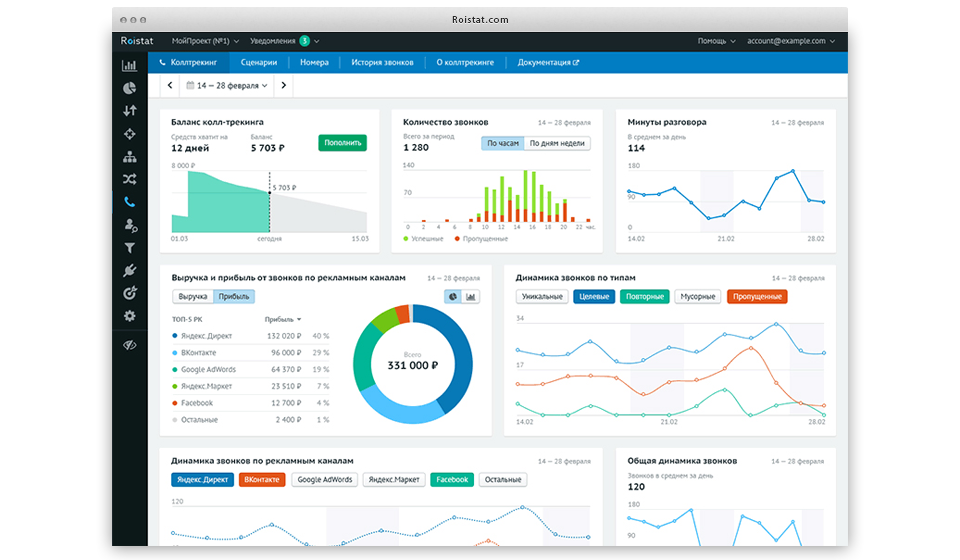Open the 14 – 28 февраля date dropdown
The image size is (960, 560).
point(227,86)
